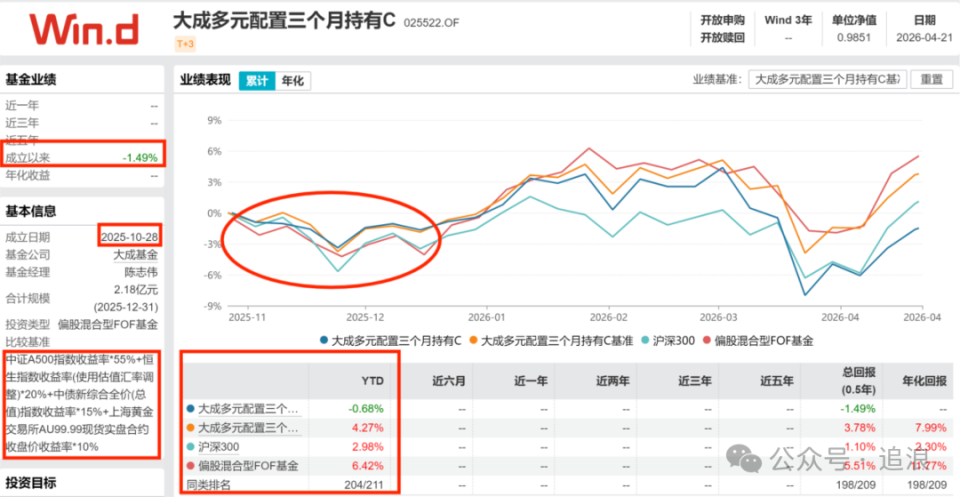The image size is (960, 497).
Task: Open the 陈志伟 fund manager link
Action: coord(141,274)
